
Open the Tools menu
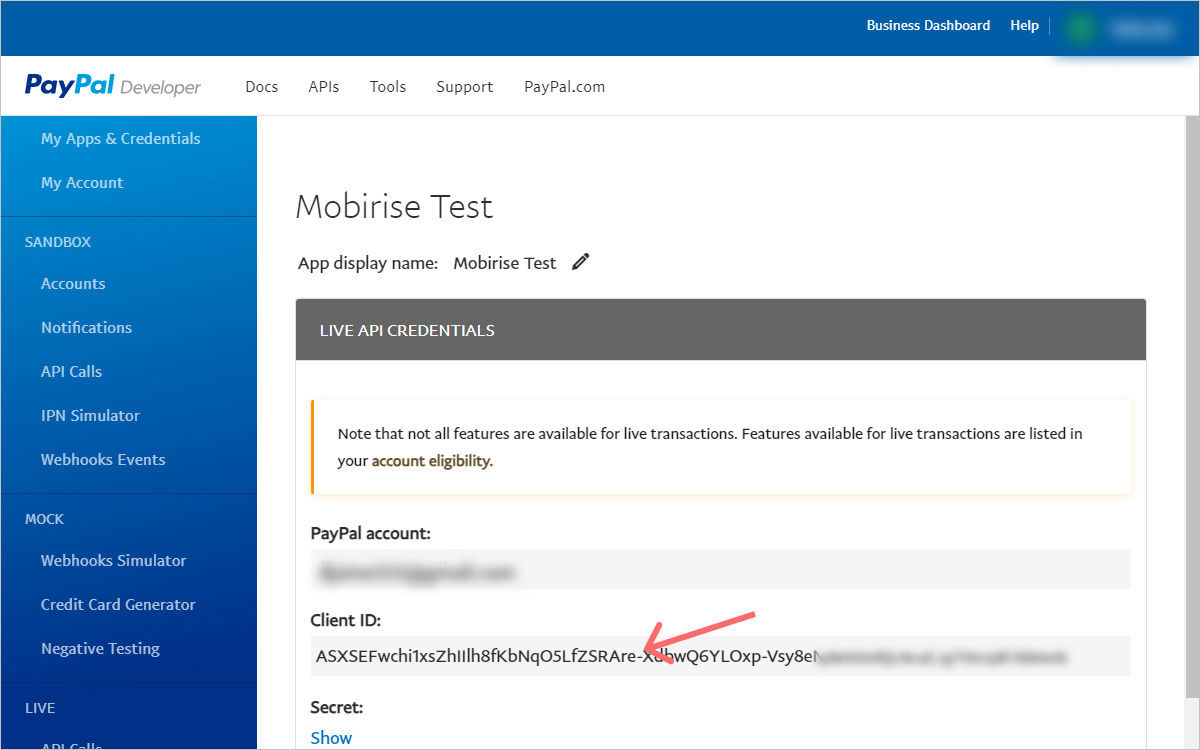click(388, 87)
